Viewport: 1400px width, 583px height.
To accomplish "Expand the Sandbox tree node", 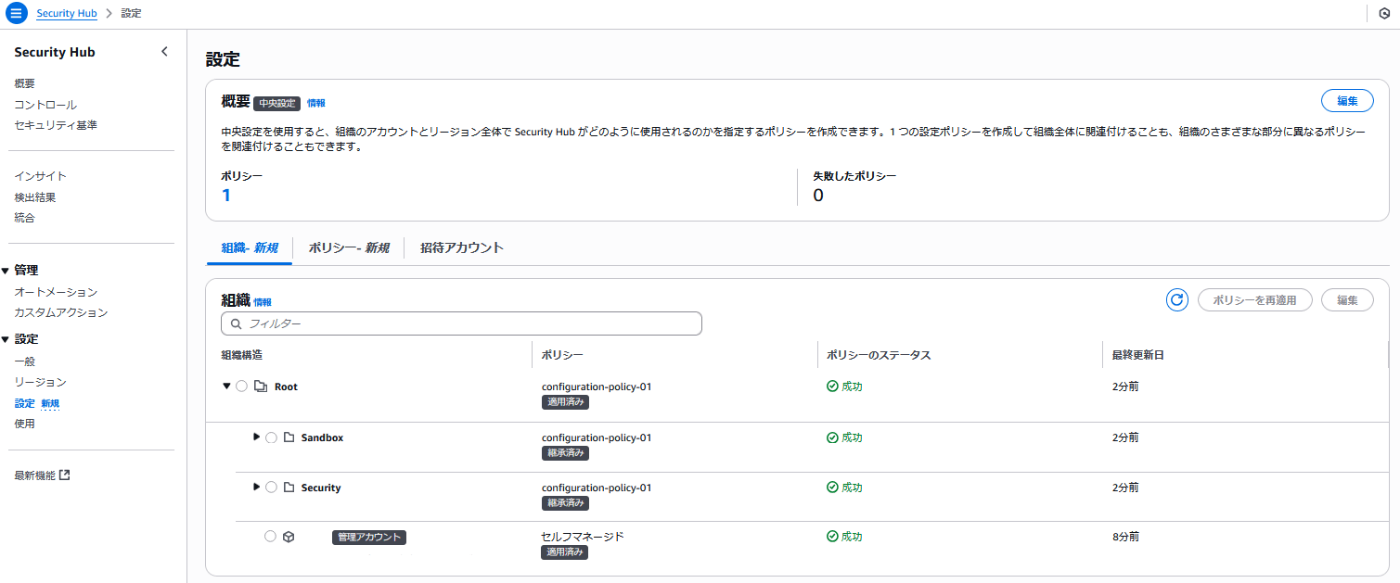I will (257, 437).
